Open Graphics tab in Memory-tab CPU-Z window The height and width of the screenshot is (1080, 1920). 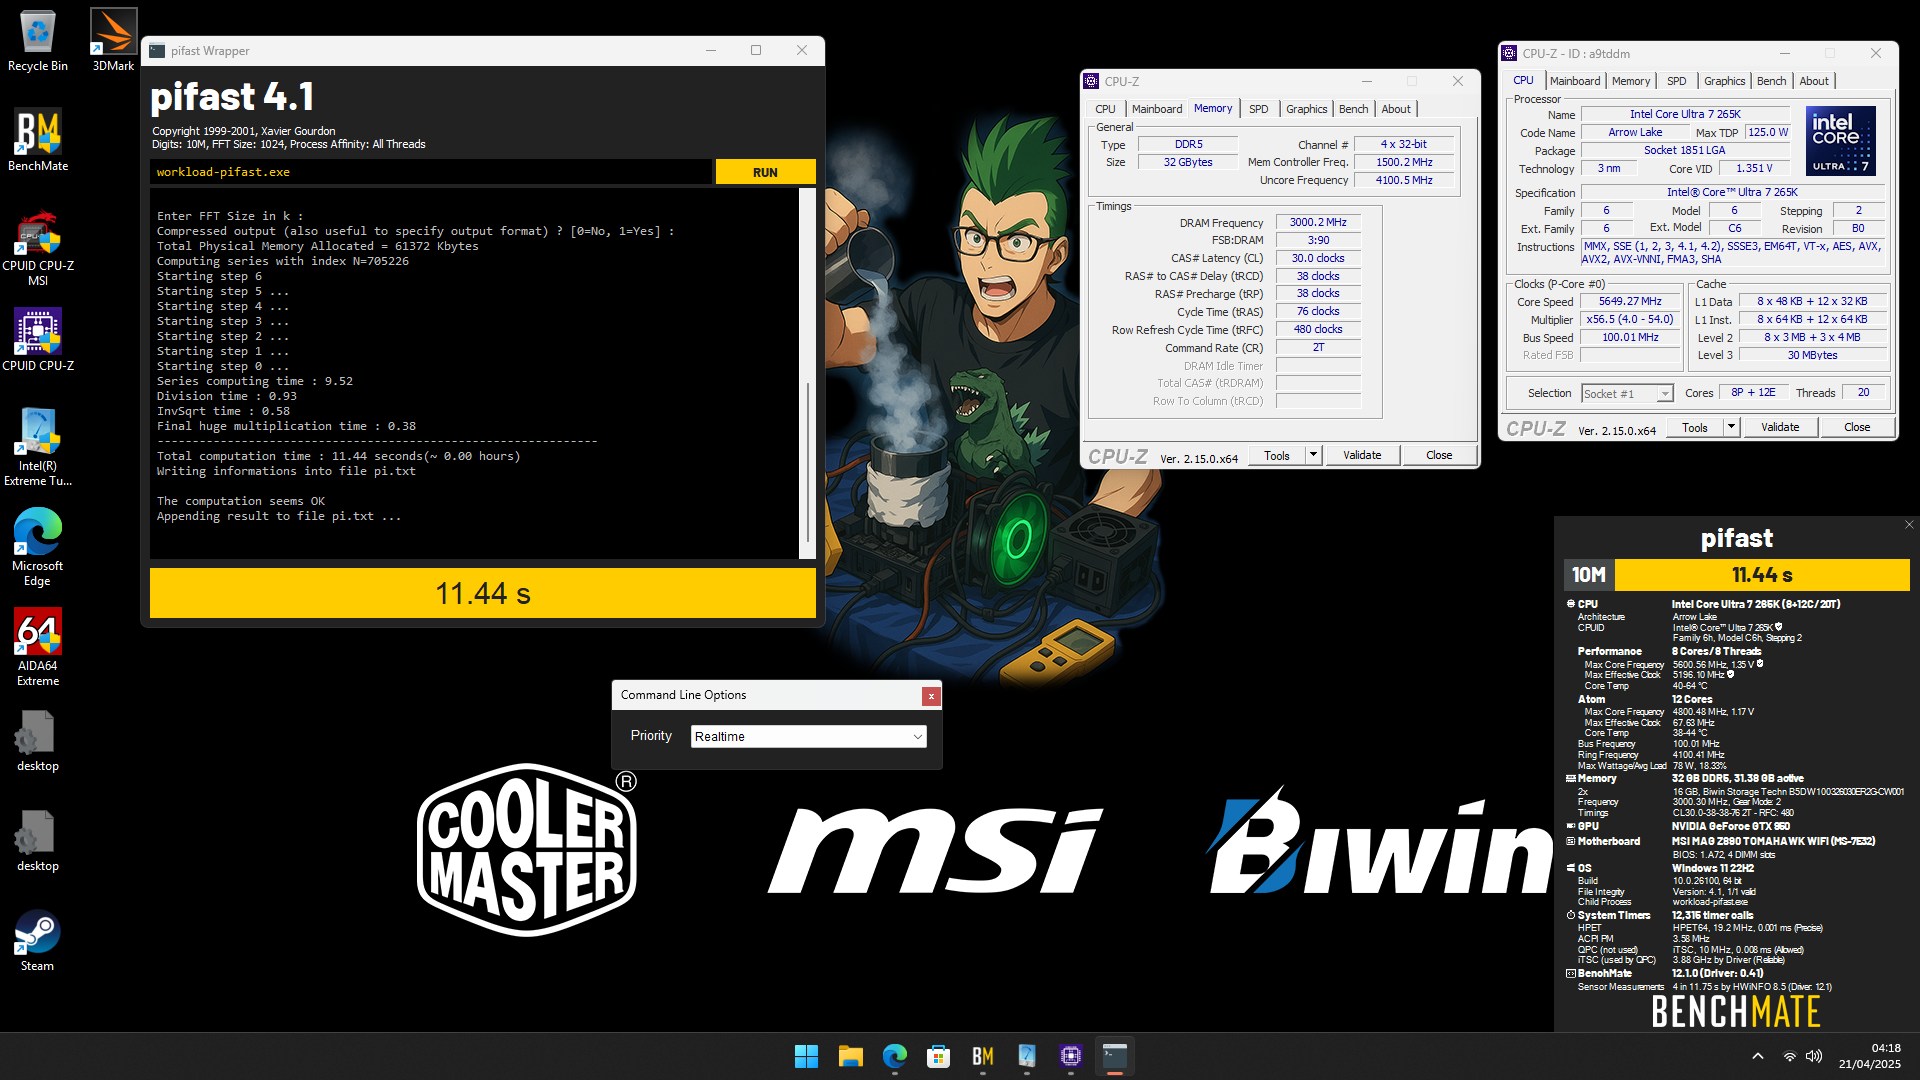coord(1306,109)
